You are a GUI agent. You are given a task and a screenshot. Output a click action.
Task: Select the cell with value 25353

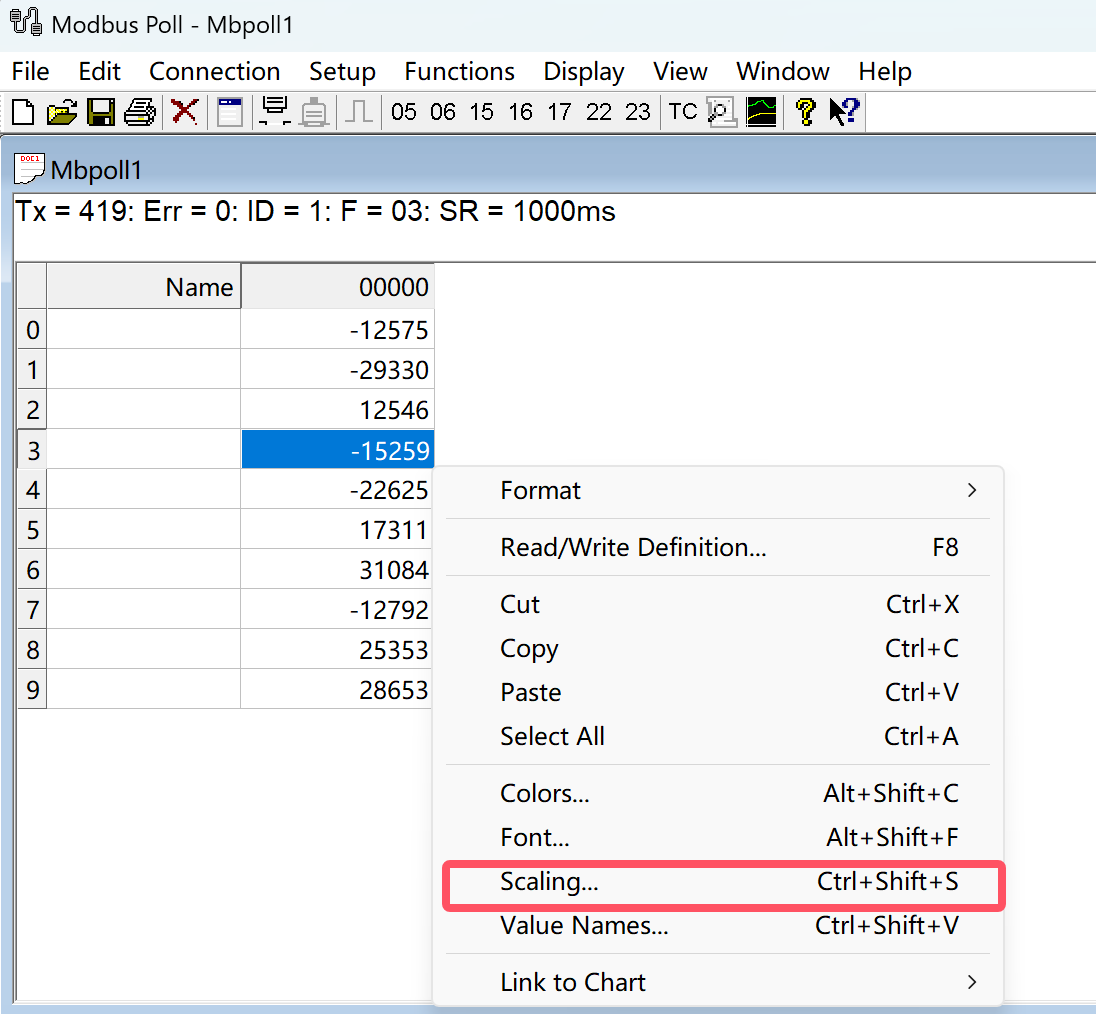coord(338,649)
